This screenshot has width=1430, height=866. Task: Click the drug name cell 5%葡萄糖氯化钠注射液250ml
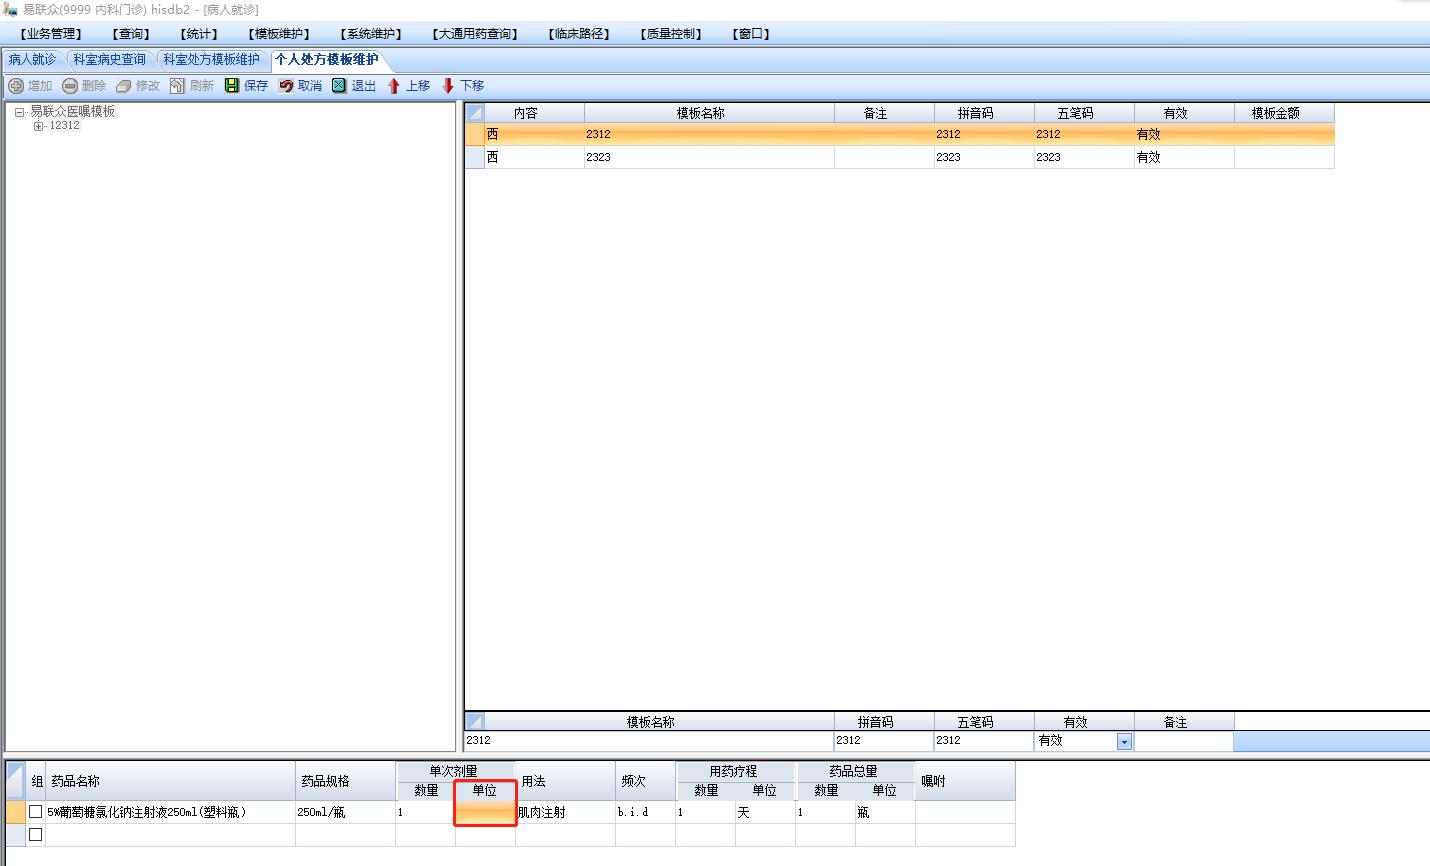(170, 812)
